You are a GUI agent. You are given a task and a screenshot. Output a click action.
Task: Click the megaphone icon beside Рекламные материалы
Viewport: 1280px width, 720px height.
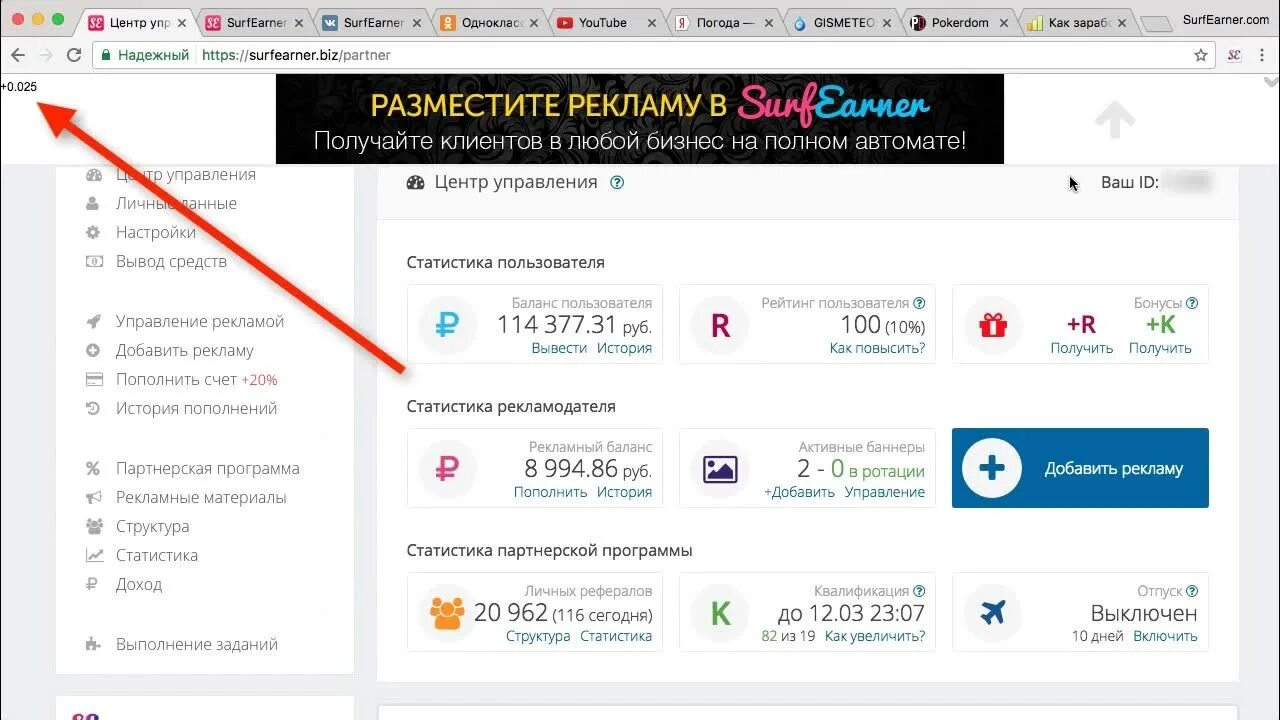coord(93,498)
